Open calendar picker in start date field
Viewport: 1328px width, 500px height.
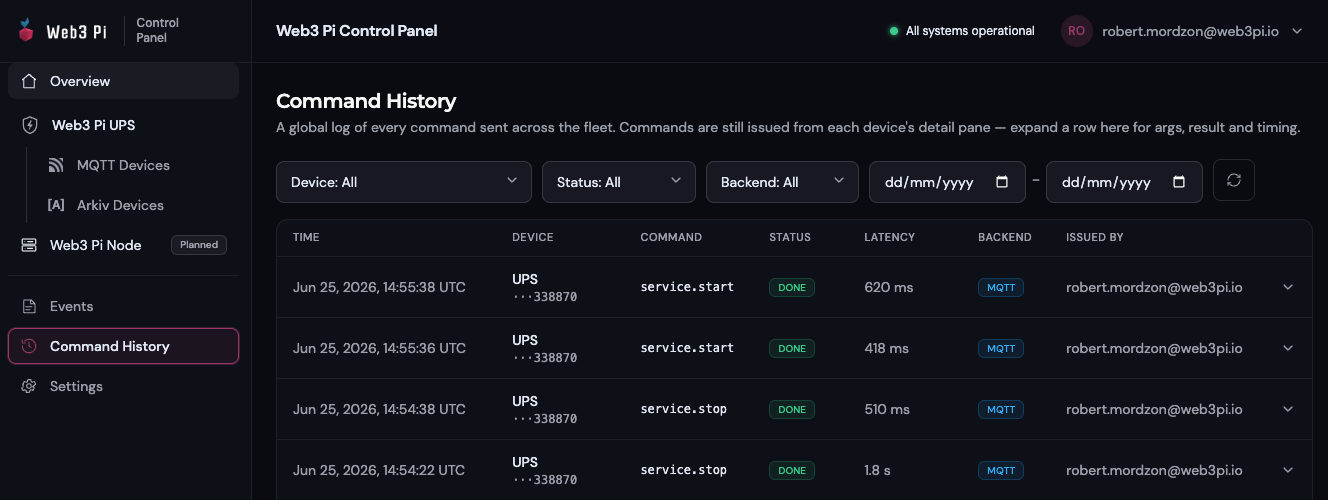(1003, 182)
